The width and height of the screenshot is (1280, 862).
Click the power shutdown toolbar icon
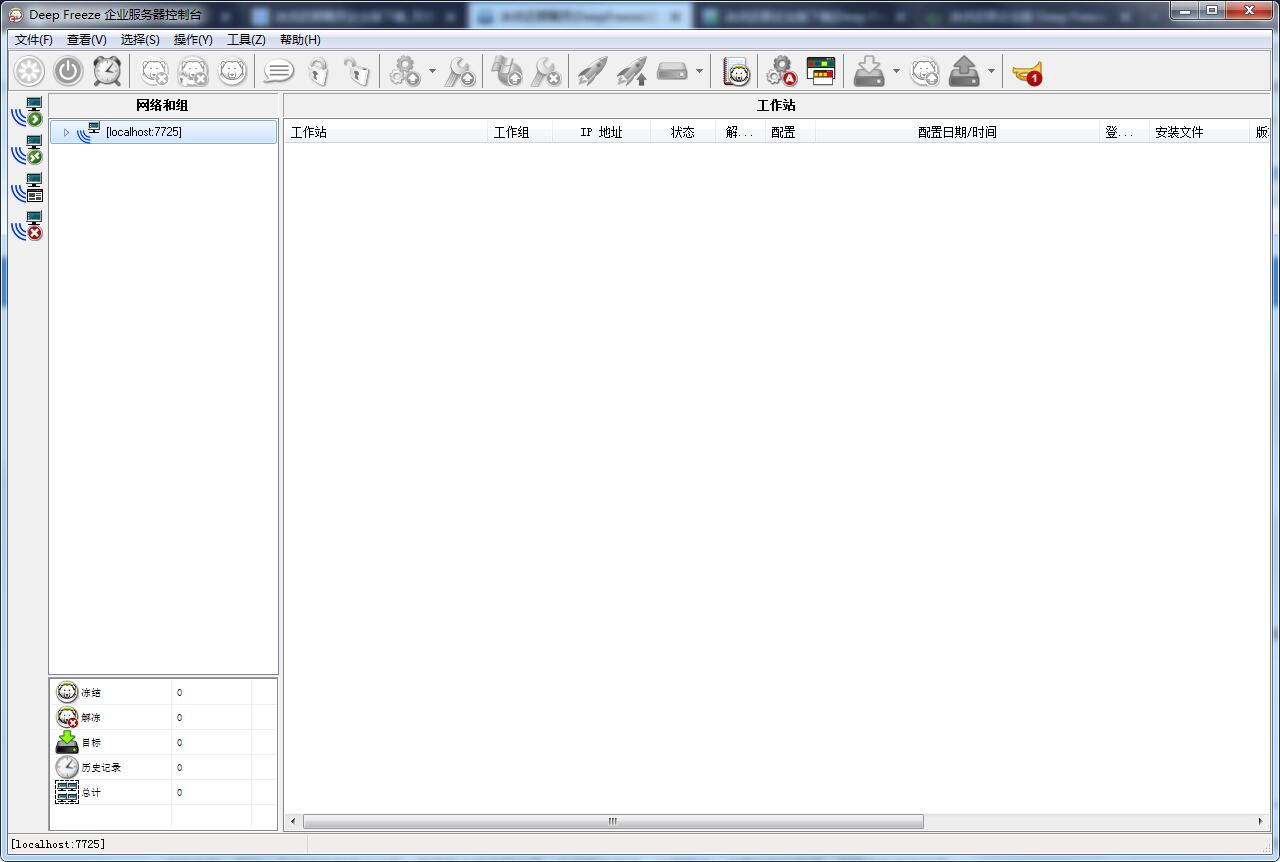68,71
